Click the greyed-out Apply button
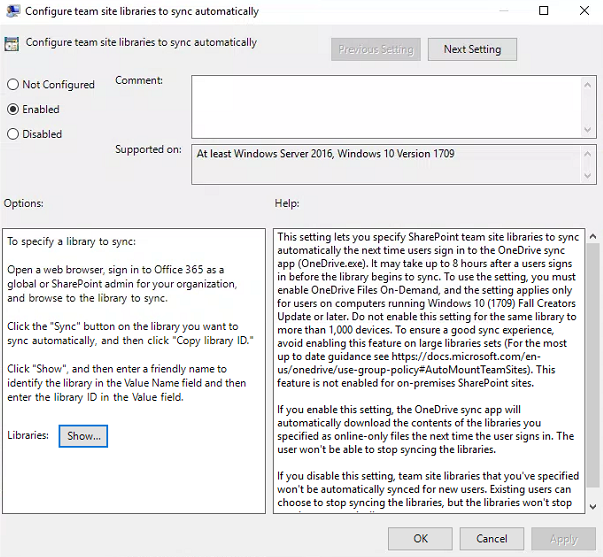This screenshot has height=557, width=603. [x=563, y=538]
